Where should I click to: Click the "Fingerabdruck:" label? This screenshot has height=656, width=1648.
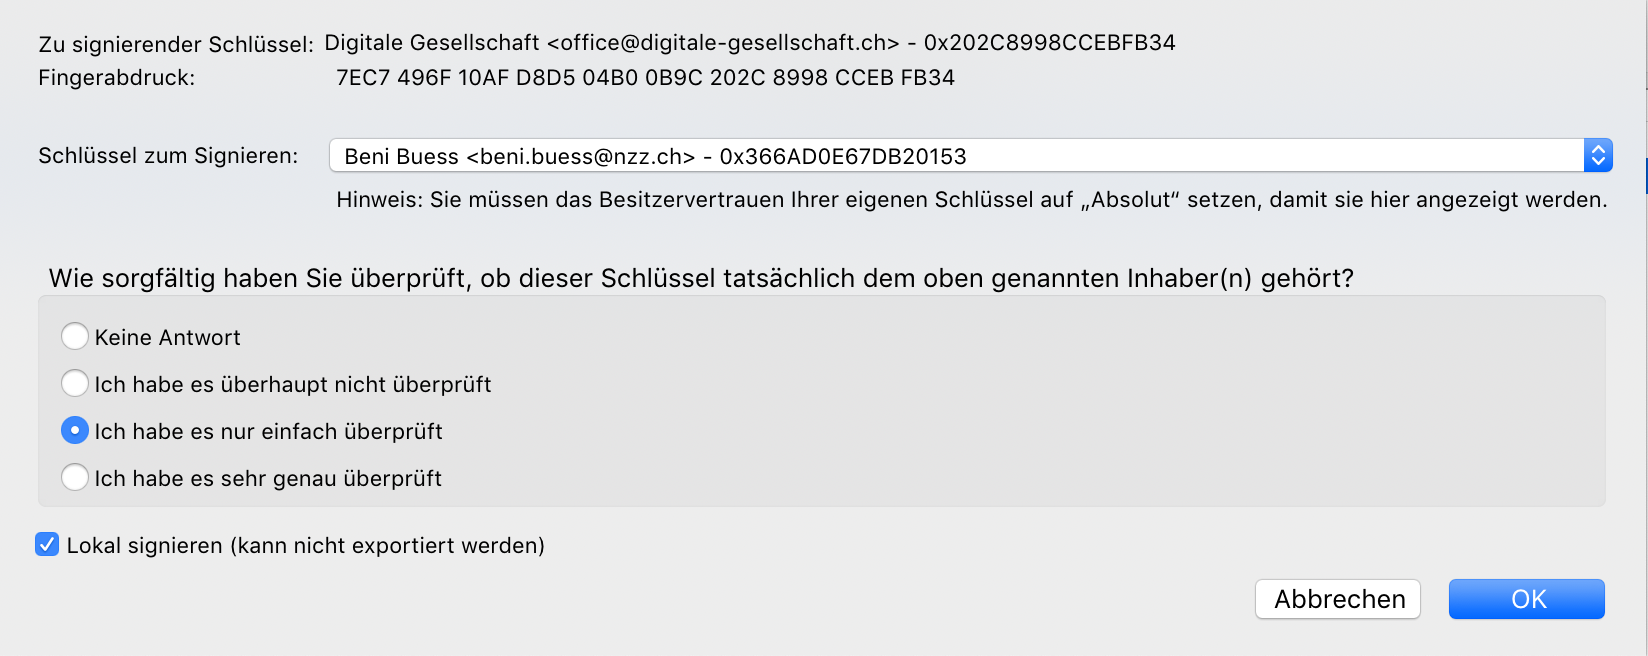coord(117,78)
